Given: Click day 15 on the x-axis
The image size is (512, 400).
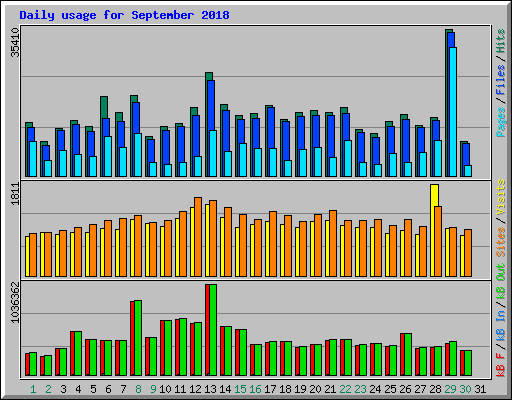Looking at the screenshot, I should point(240,389).
